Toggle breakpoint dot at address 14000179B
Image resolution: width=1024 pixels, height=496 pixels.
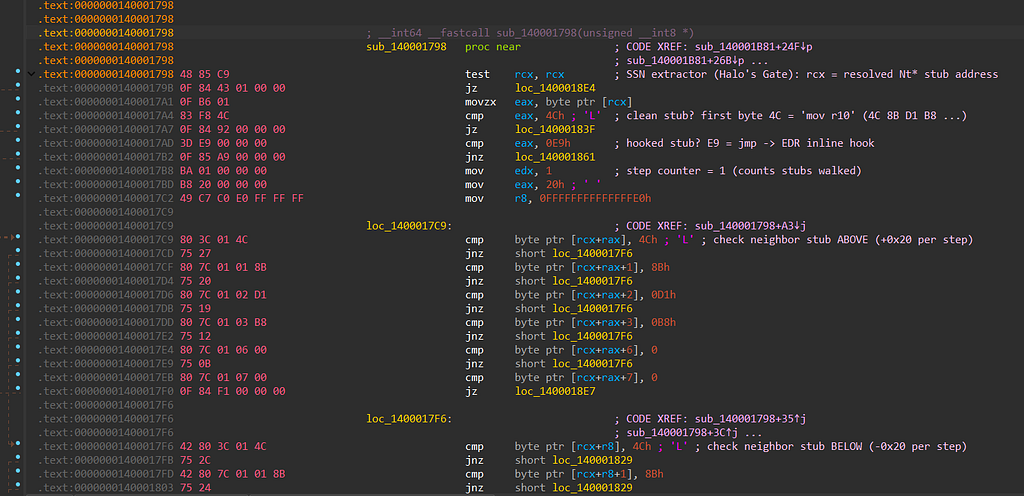click(18, 84)
